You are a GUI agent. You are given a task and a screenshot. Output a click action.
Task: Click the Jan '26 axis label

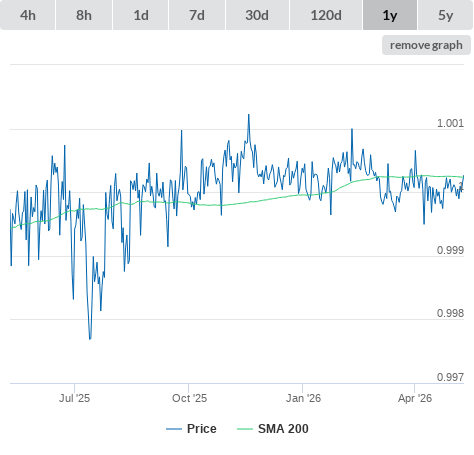pyautogui.click(x=303, y=398)
